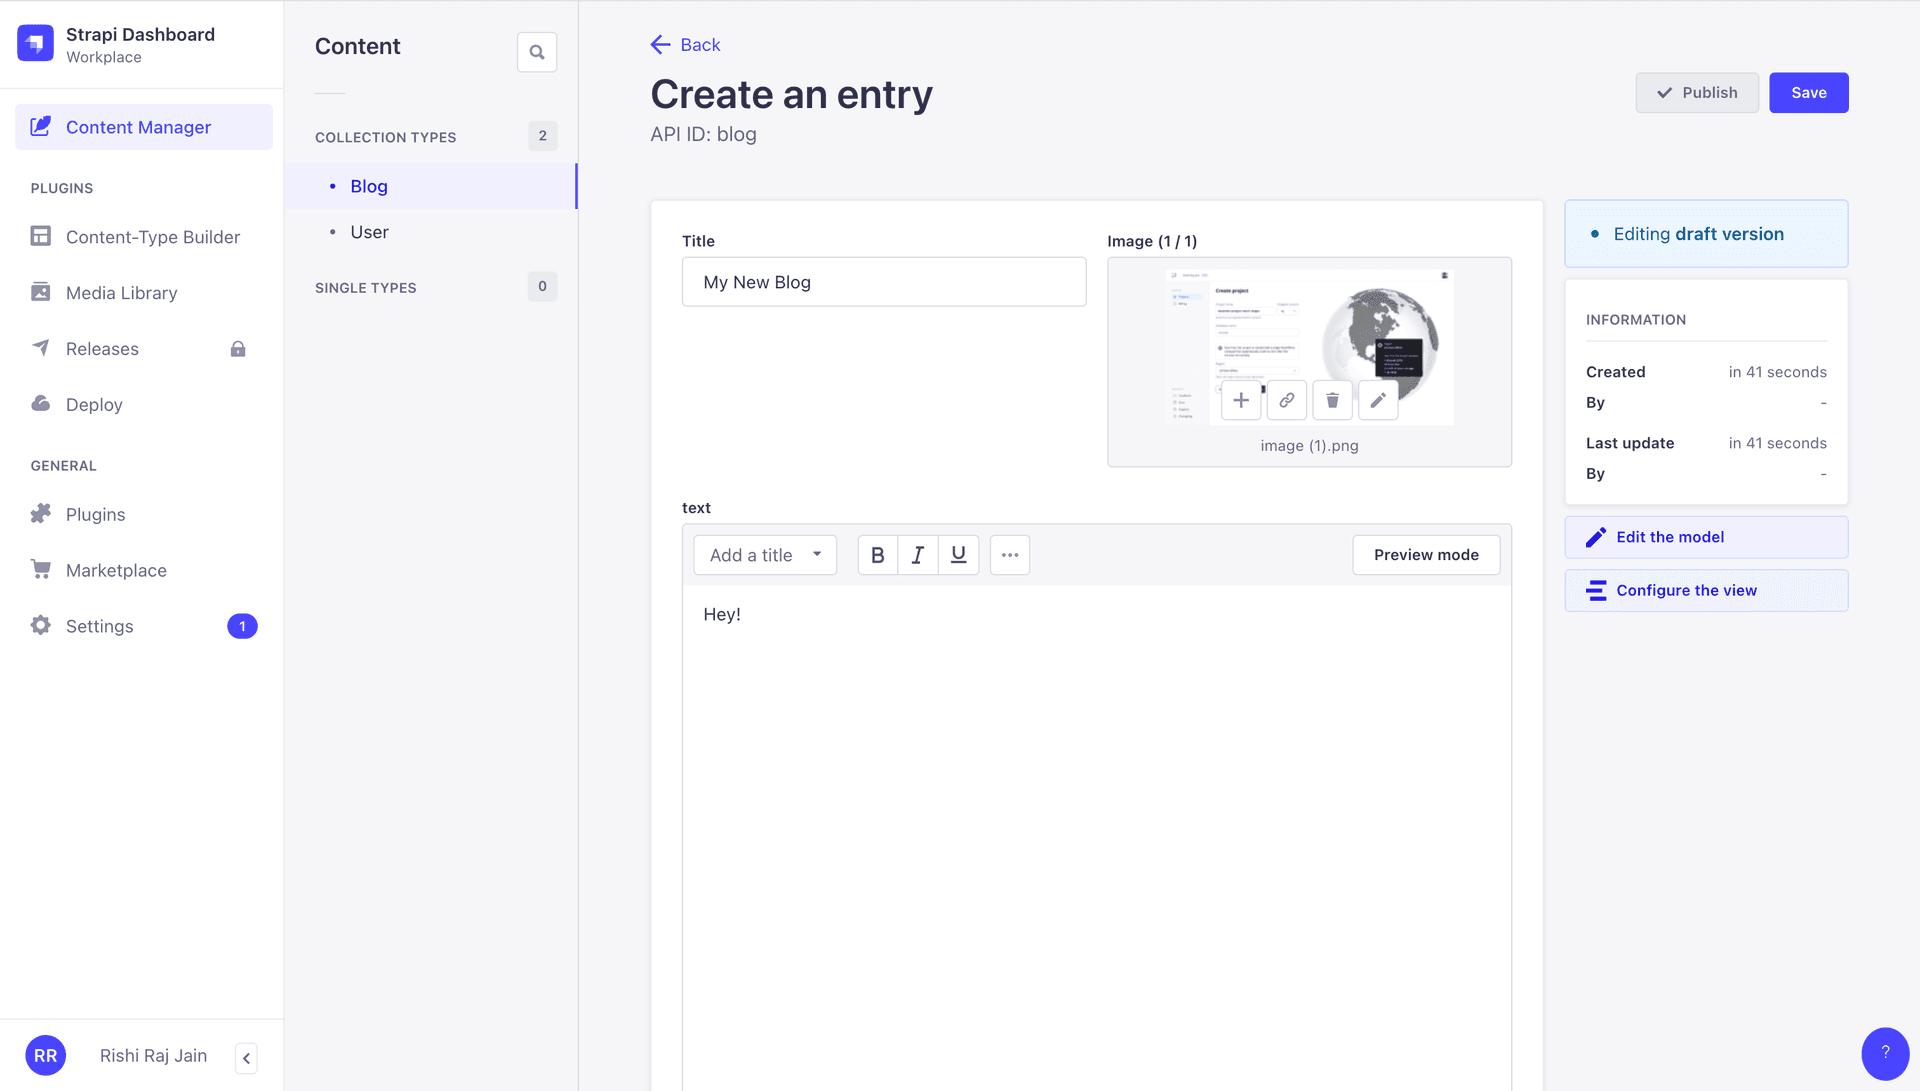The width and height of the screenshot is (1920, 1091).
Task: Open the Add a title dropdown
Action: pos(765,555)
